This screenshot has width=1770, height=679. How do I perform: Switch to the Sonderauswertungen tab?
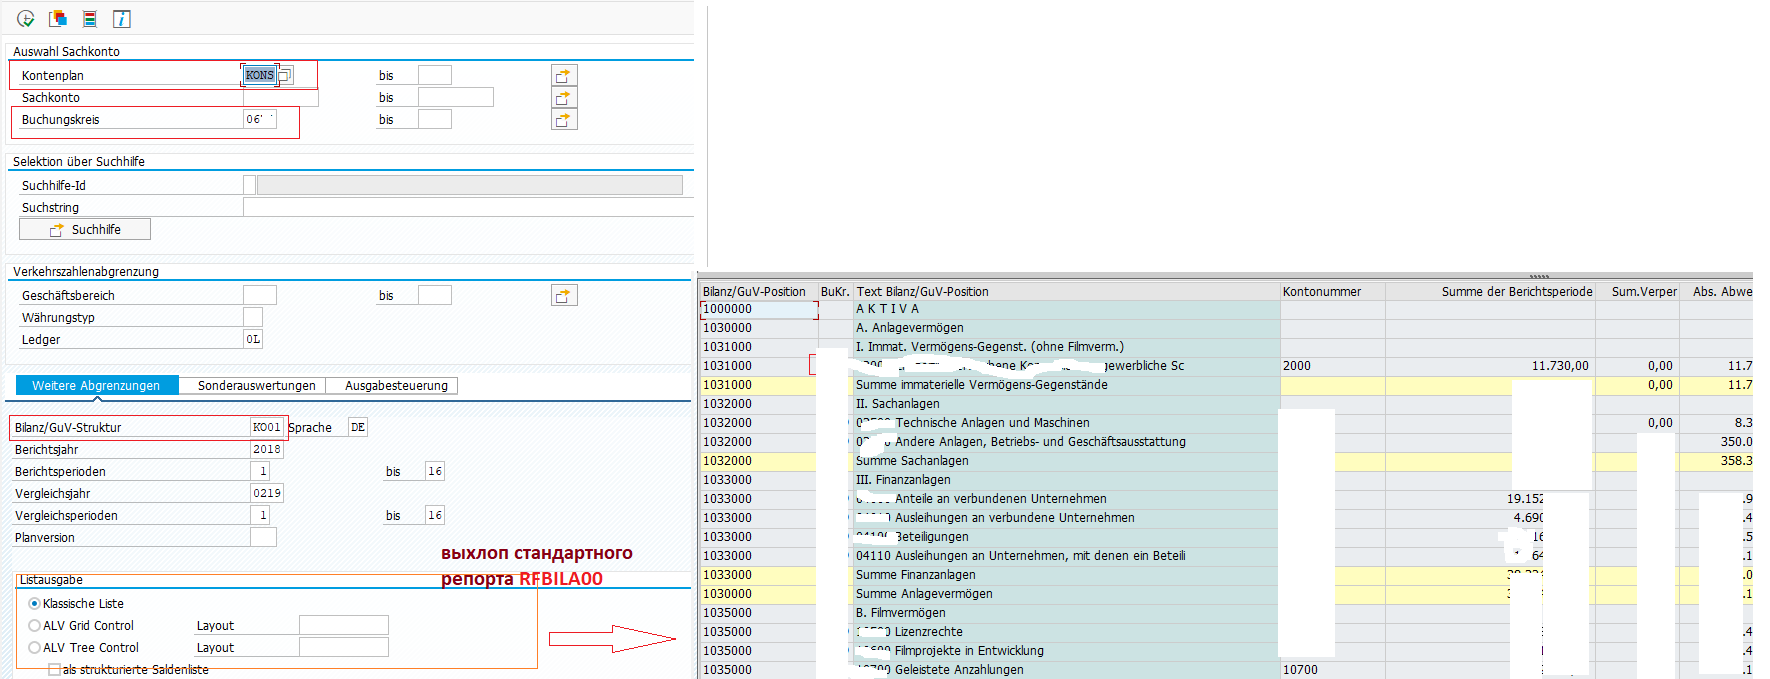pos(256,386)
